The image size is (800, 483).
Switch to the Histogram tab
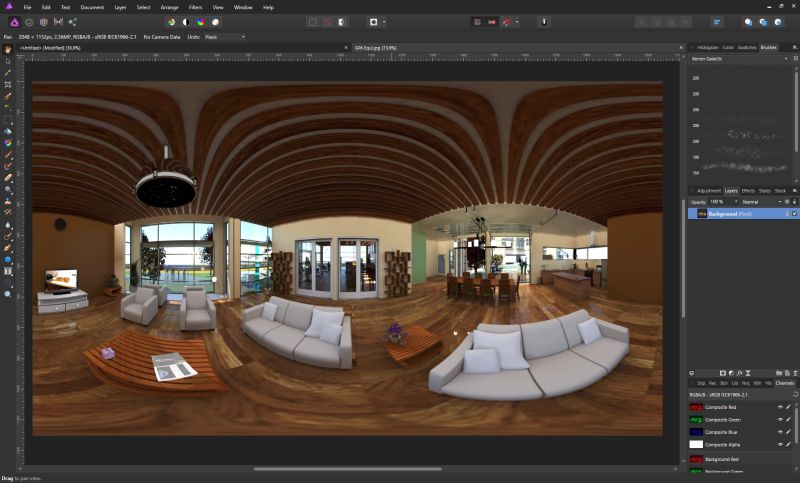[708, 47]
